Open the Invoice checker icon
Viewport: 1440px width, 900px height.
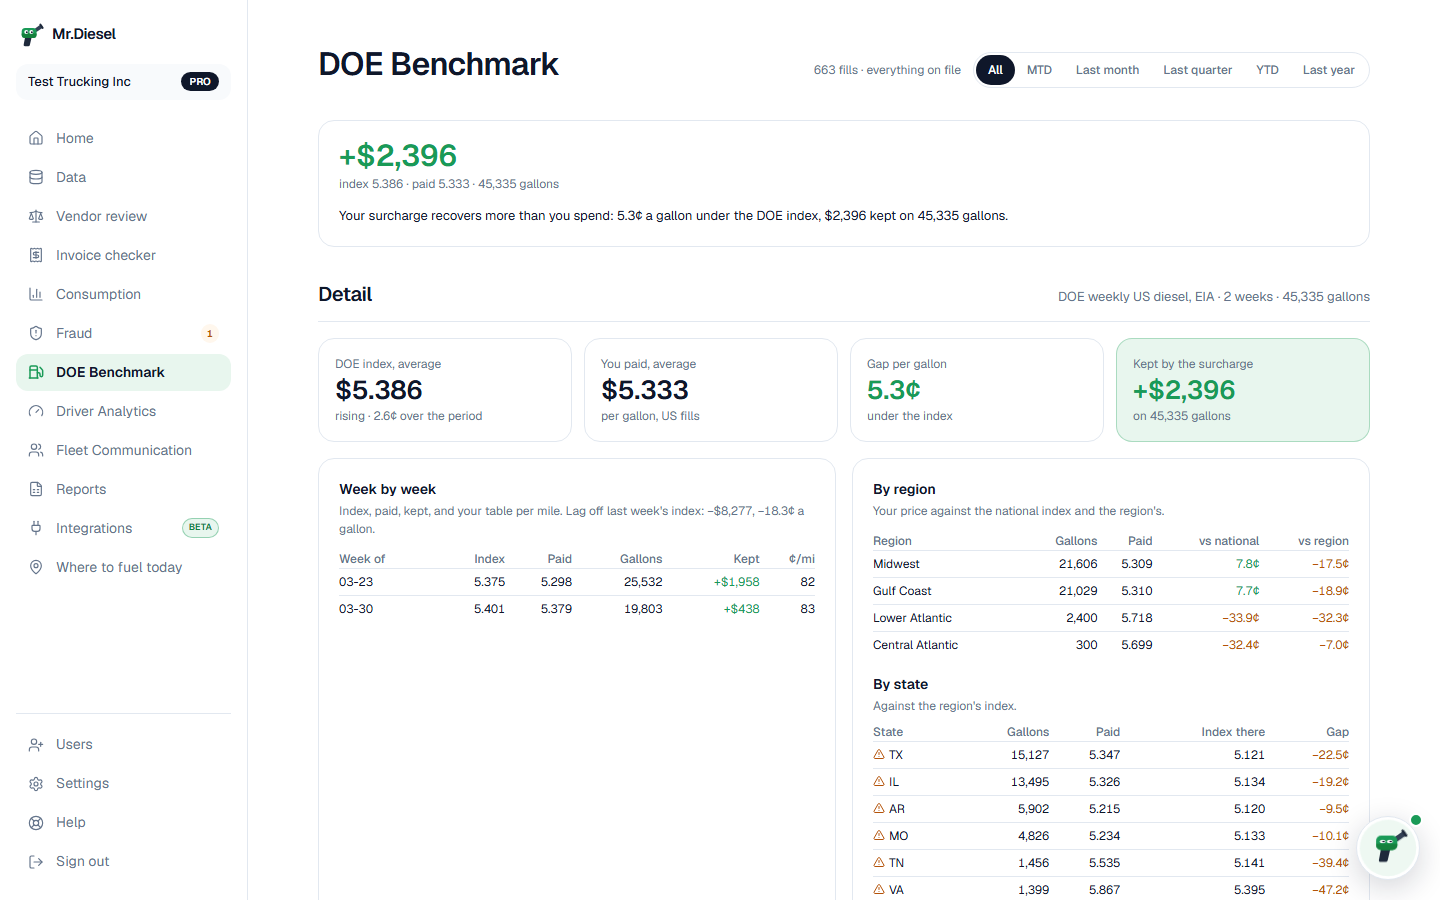[x=36, y=255]
